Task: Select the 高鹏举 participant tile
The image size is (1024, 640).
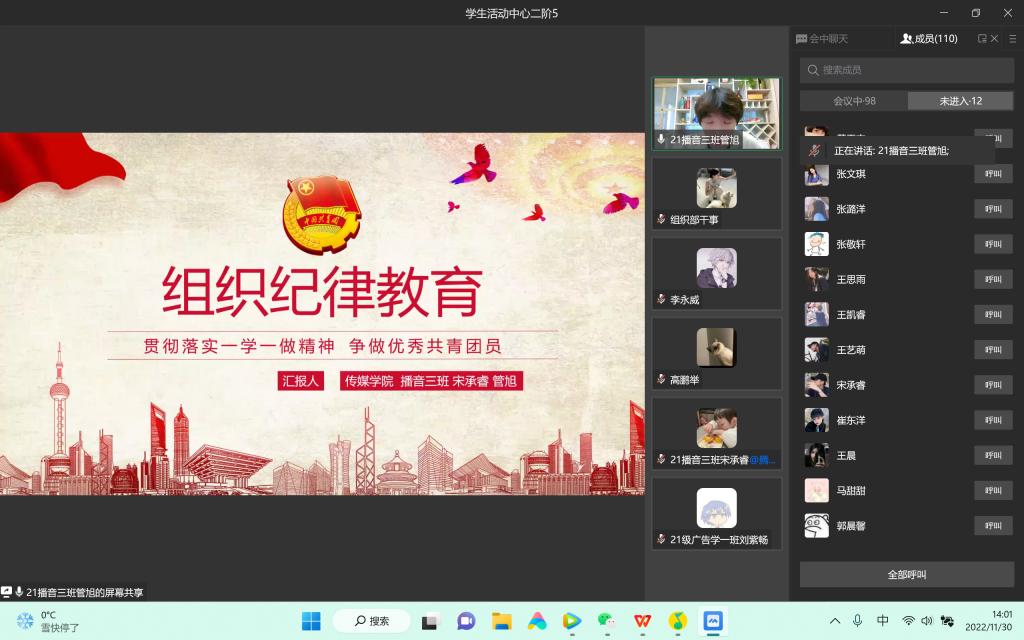Action: pyautogui.click(x=716, y=353)
